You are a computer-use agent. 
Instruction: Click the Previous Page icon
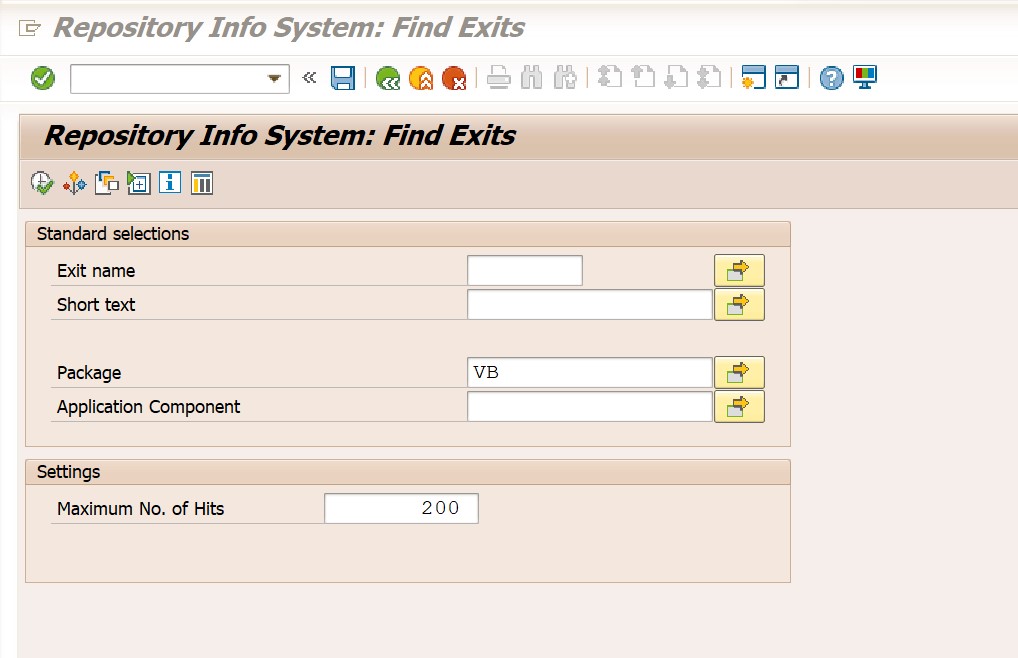(643, 77)
